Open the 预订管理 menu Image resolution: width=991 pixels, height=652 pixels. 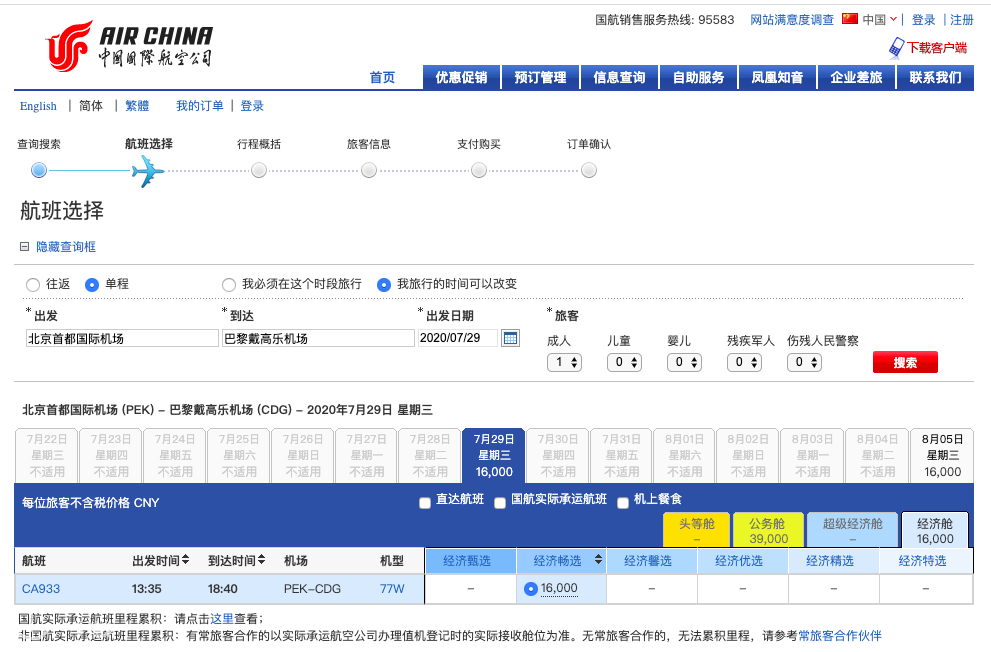pyautogui.click(x=540, y=78)
